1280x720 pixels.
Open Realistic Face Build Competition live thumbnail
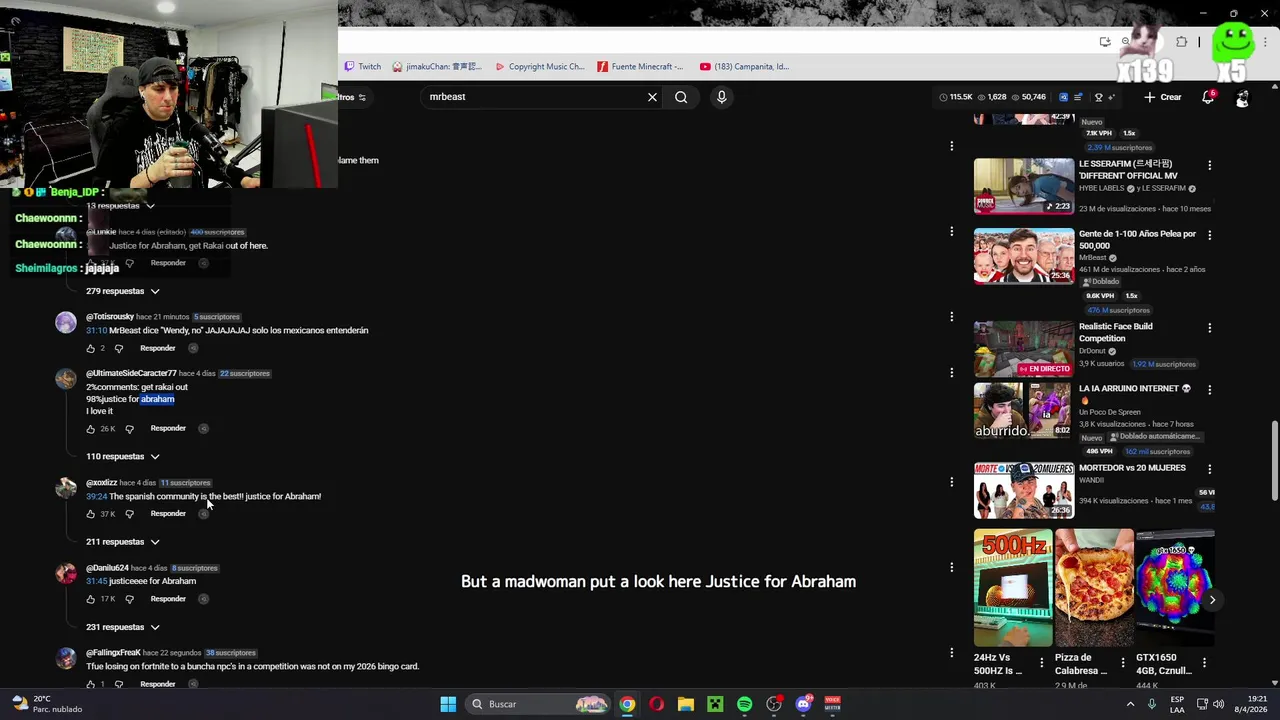click(1024, 348)
